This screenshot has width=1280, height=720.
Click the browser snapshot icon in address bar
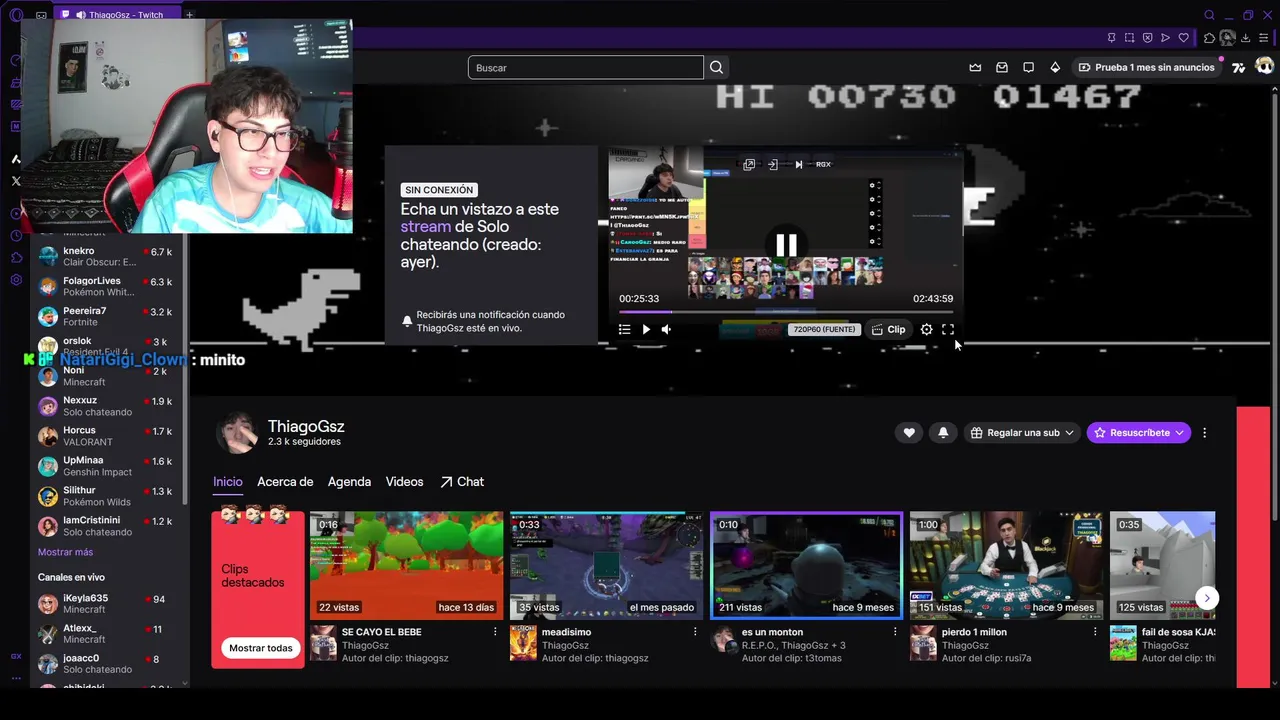[x=1129, y=38]
